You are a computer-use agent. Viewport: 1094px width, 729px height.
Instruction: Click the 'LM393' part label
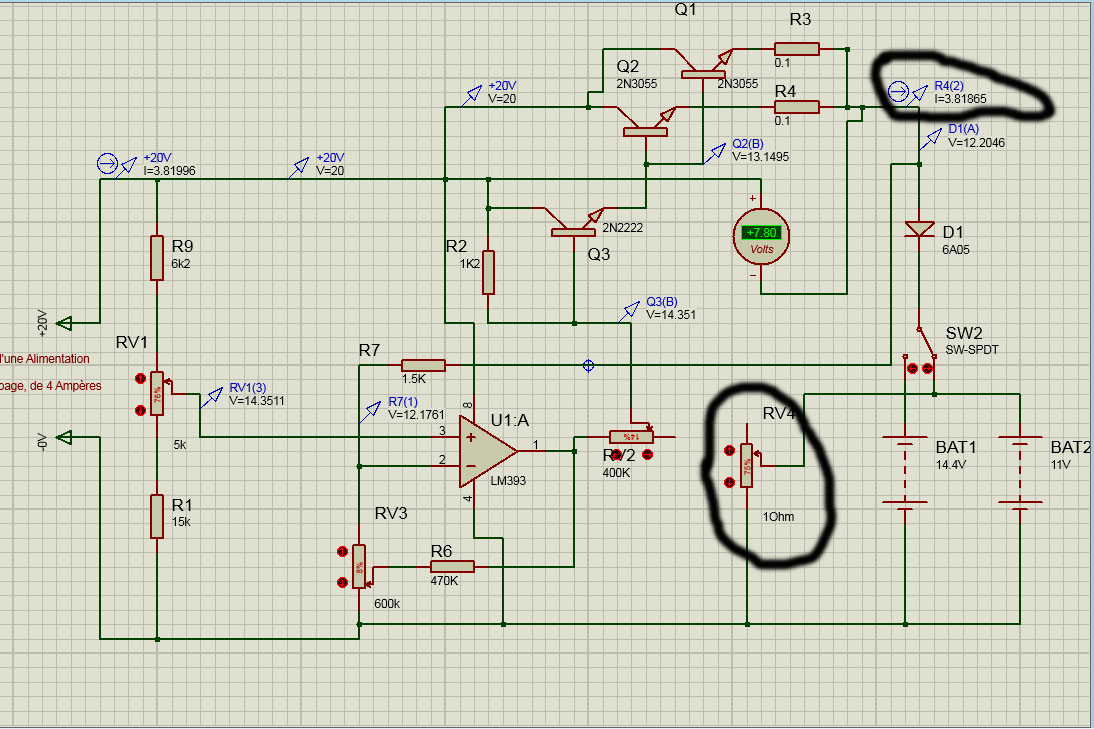coord(508,481)
